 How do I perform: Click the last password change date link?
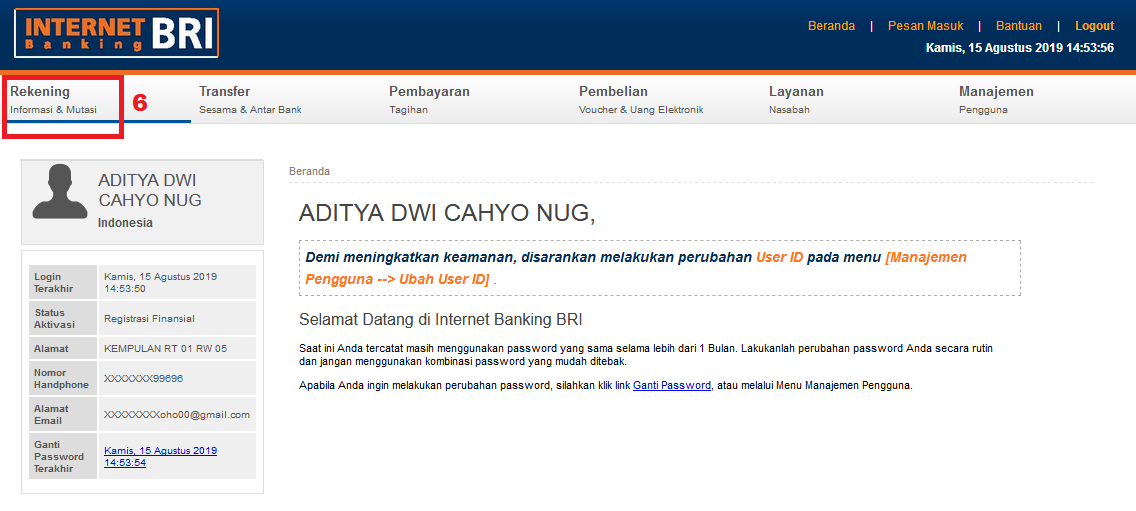pos(160,457)
